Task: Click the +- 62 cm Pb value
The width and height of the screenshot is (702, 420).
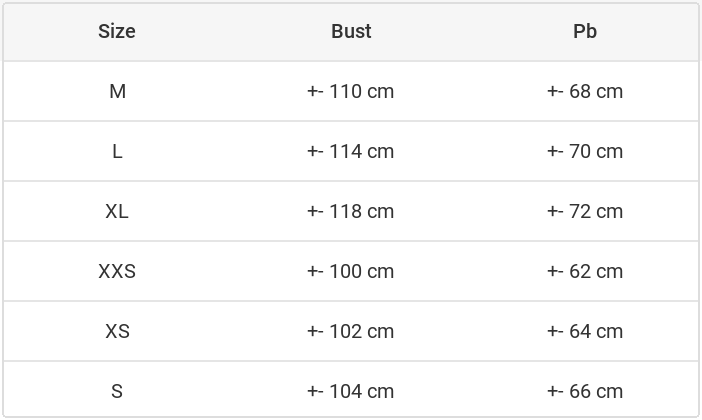Action: (585, 271)
